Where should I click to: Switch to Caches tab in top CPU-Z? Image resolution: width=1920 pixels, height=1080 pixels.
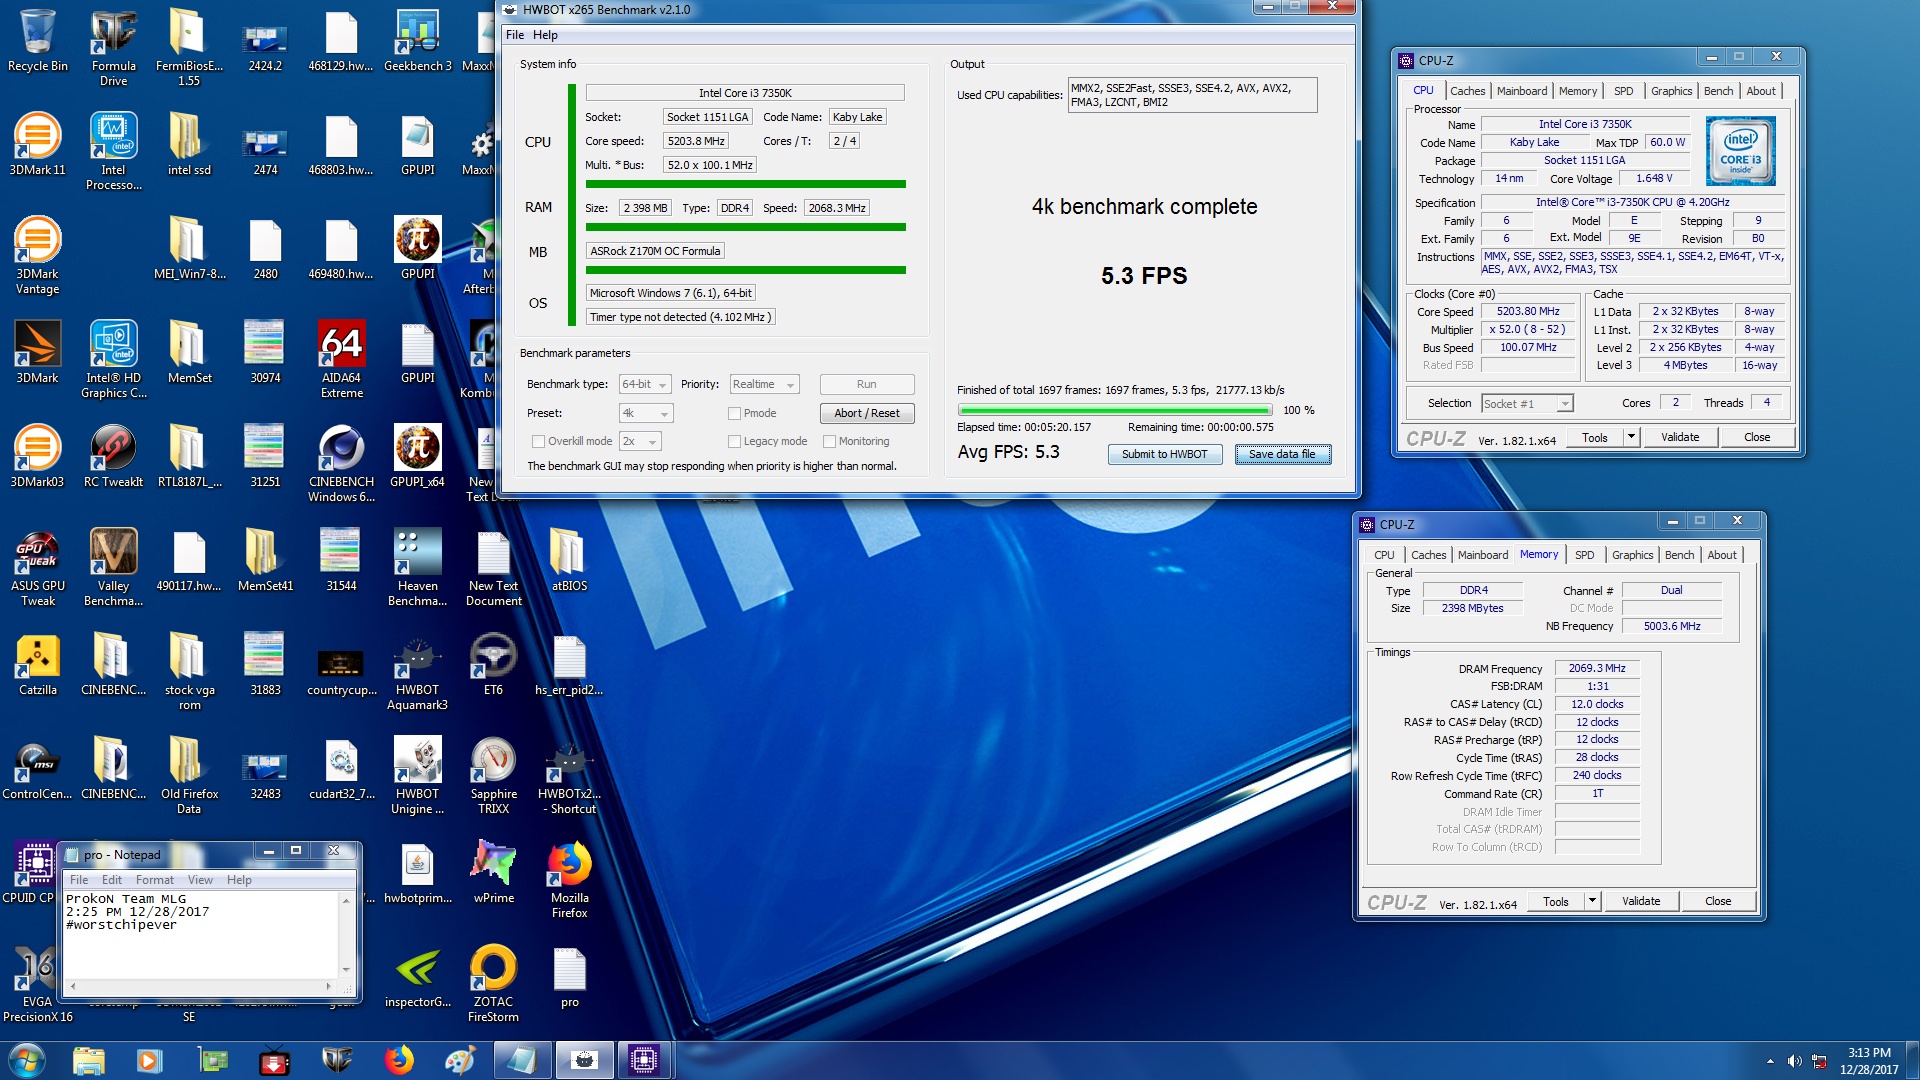[1467, 90]
